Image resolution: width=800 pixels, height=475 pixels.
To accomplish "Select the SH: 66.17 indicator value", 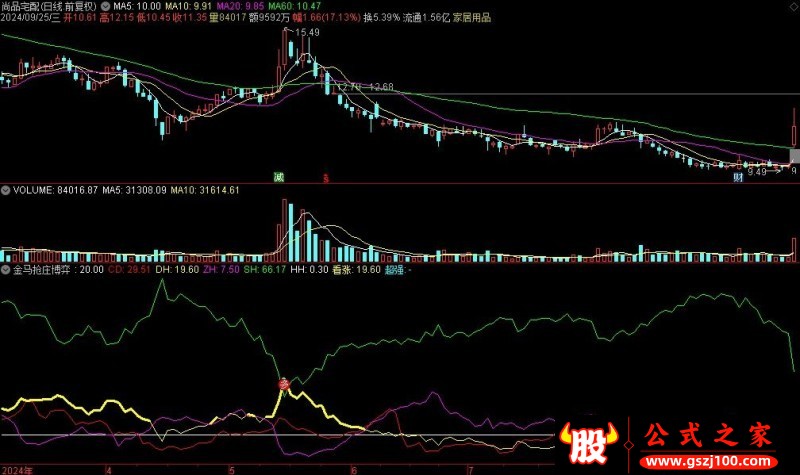I will [265, 269].
